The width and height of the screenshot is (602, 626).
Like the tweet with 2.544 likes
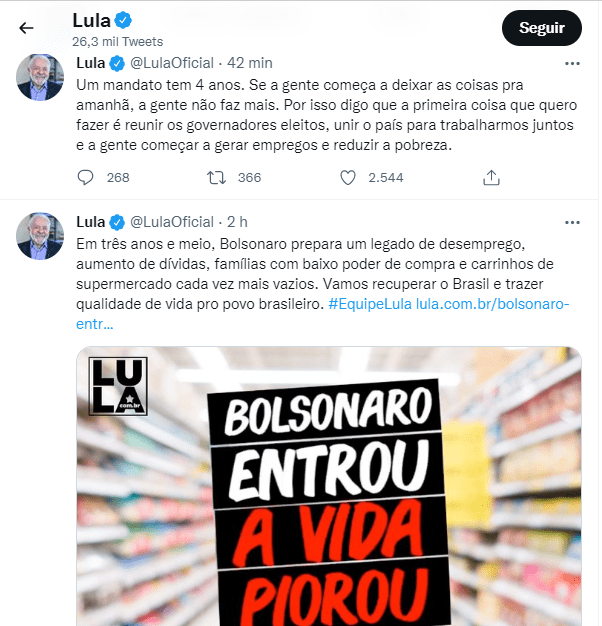[x=348, y=178]
